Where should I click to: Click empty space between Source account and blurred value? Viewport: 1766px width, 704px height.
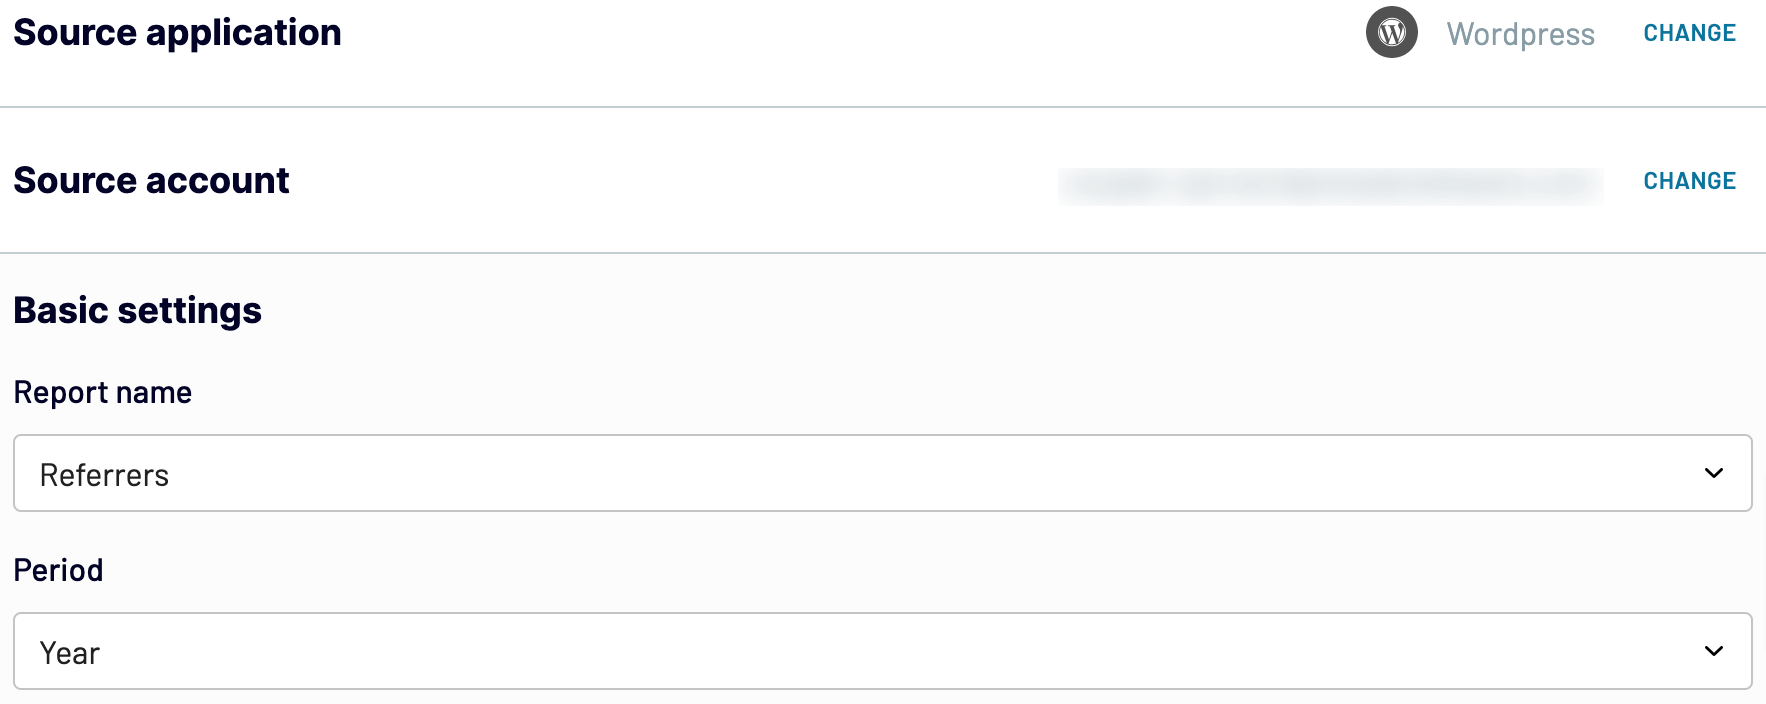[x=670, y=181]
